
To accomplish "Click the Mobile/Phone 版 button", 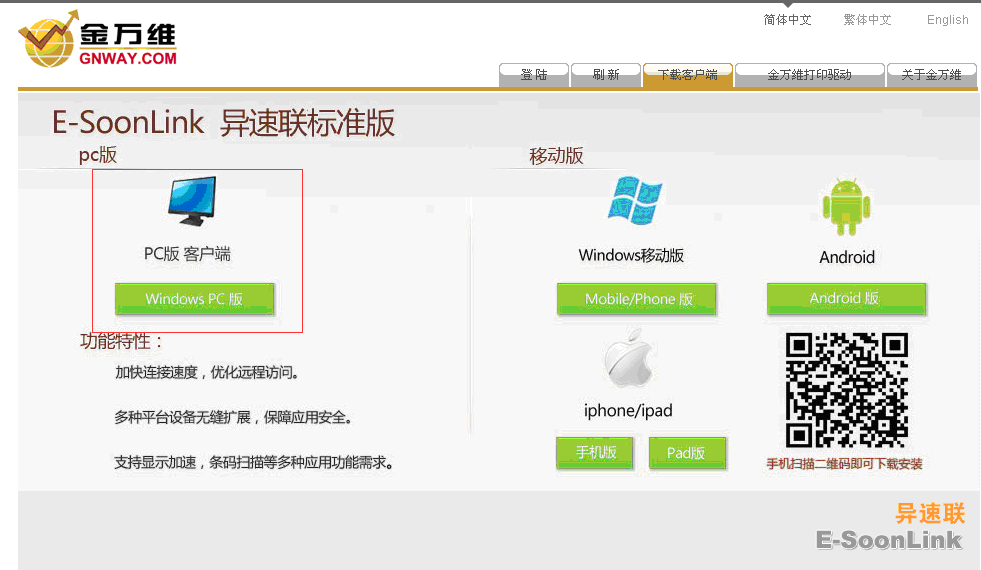I will (x=637, y=299).
